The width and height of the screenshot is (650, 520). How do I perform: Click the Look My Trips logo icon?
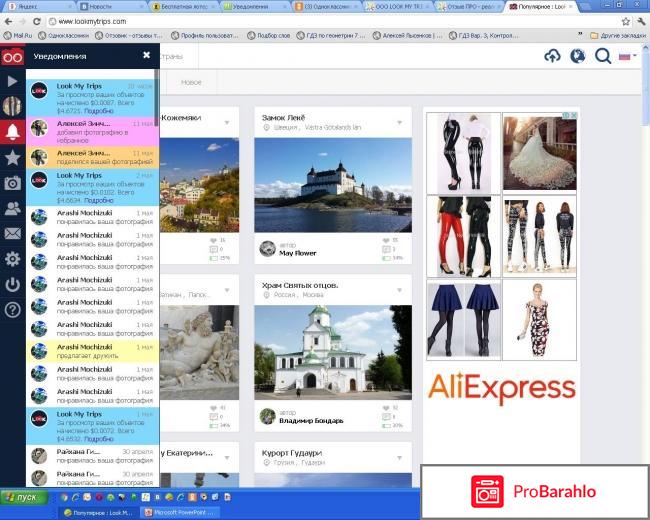(x=12, y=56)
